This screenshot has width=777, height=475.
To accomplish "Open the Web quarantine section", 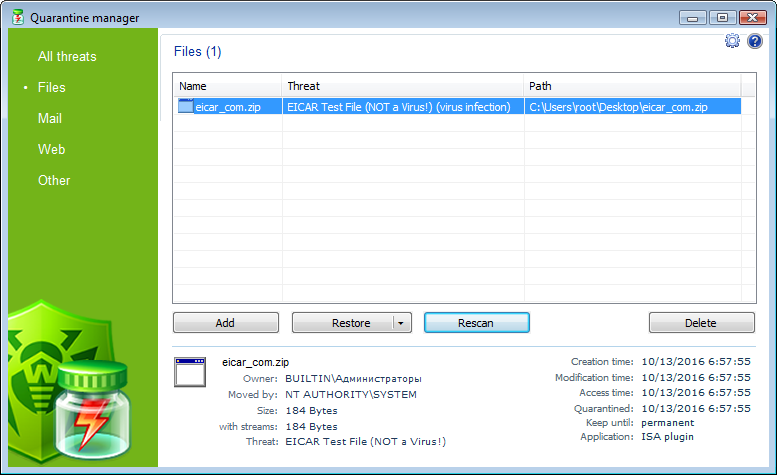I will [x=52, y=149].
